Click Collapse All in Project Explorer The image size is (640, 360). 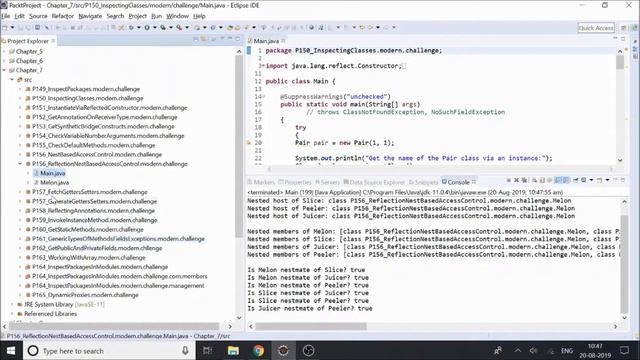tap(196, 39)
